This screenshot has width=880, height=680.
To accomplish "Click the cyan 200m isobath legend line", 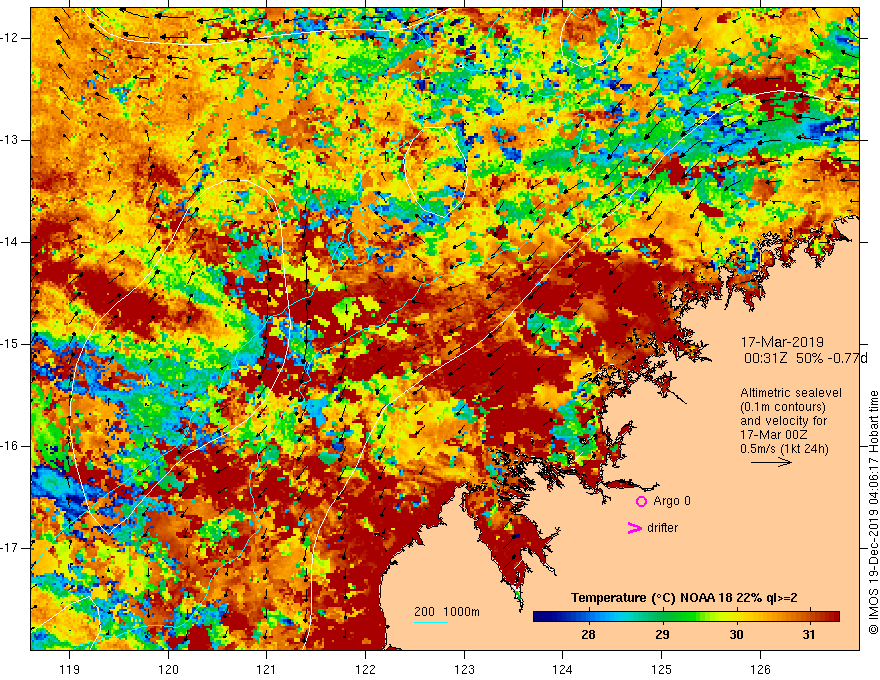I will point(431,622).
